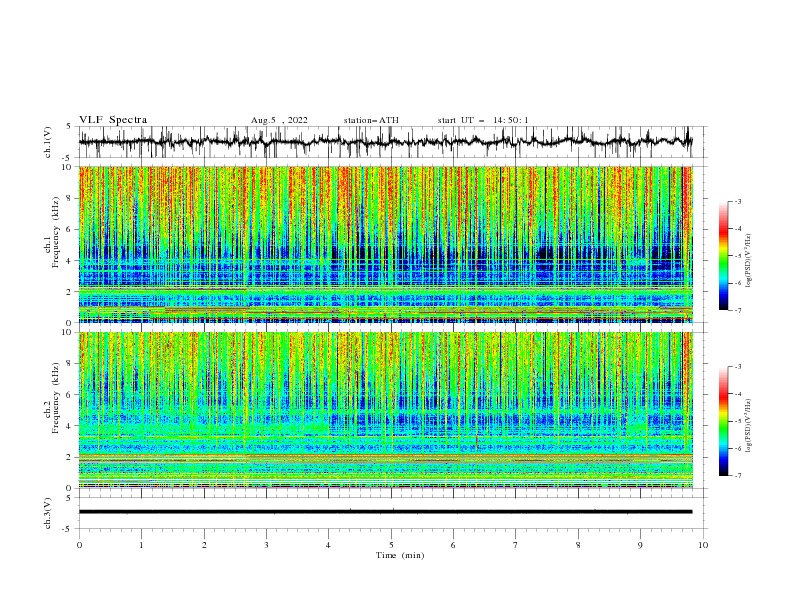Click time axis tick label '5'
The image size is (792, 612).
click(x=391, y=545)
